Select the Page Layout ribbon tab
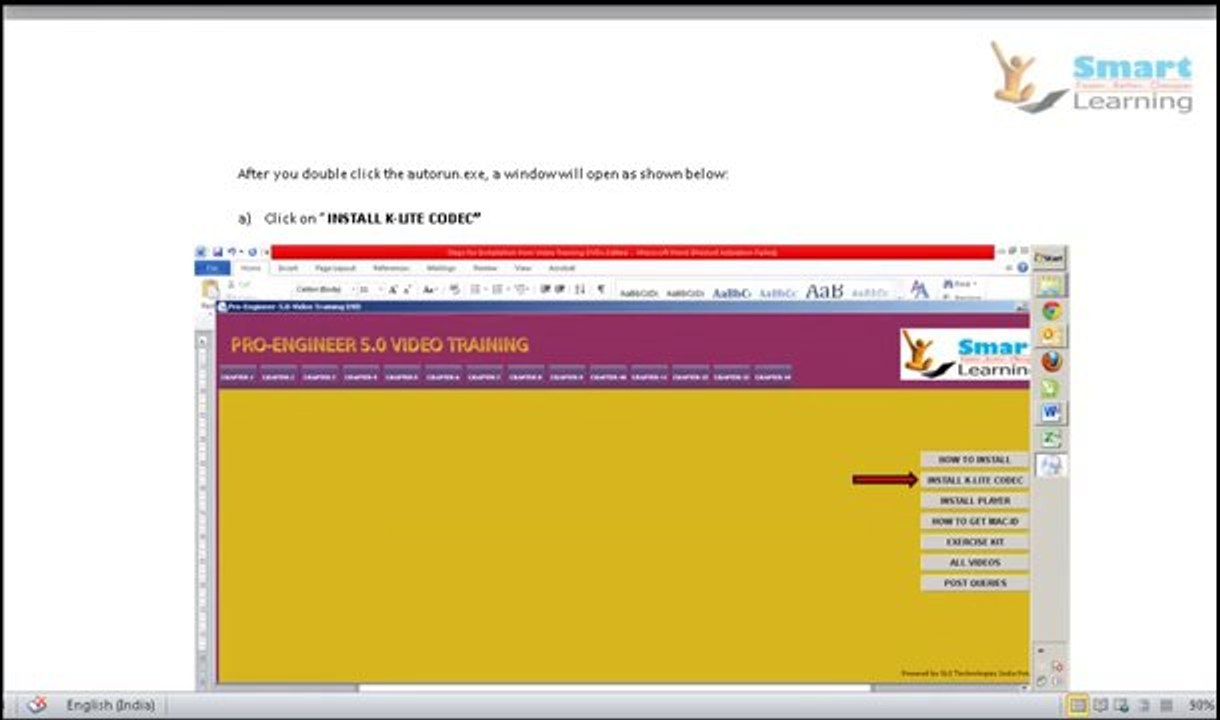This screenshot has width=1220, height=720. coord(335,268)
